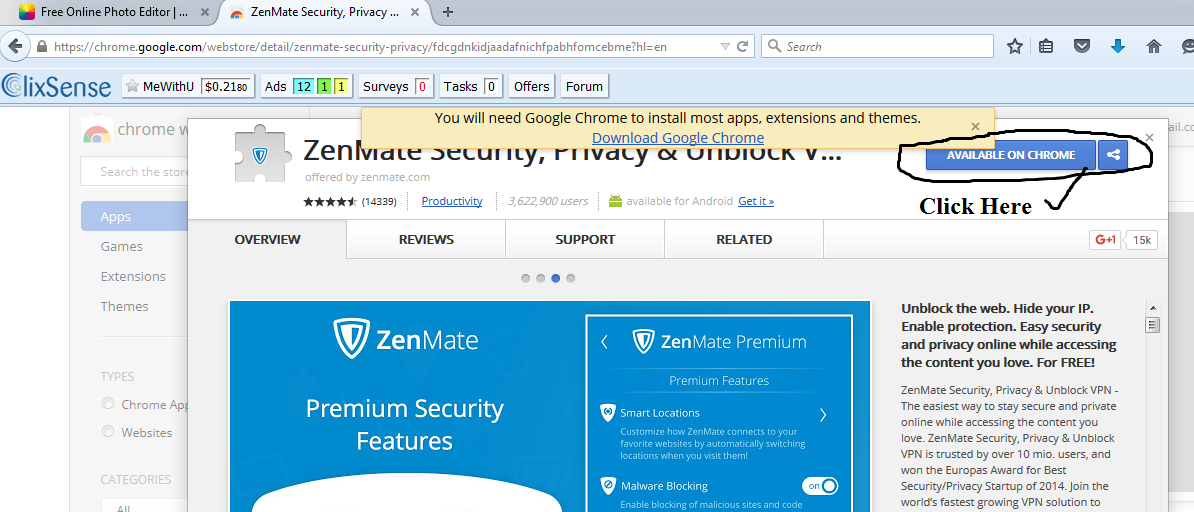Open the Downloads arrow icon
The width and height of the screenshot is (1194, 512).
(1118, 46)
